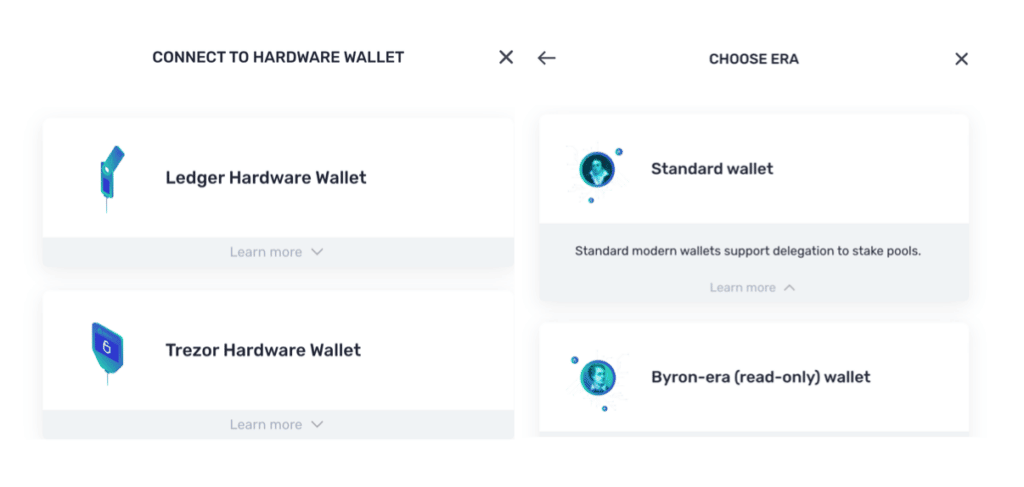Viewport: 1024px width, 487px height.
Task: Click the Choose Era heading
Action: [x=753, y=59]
